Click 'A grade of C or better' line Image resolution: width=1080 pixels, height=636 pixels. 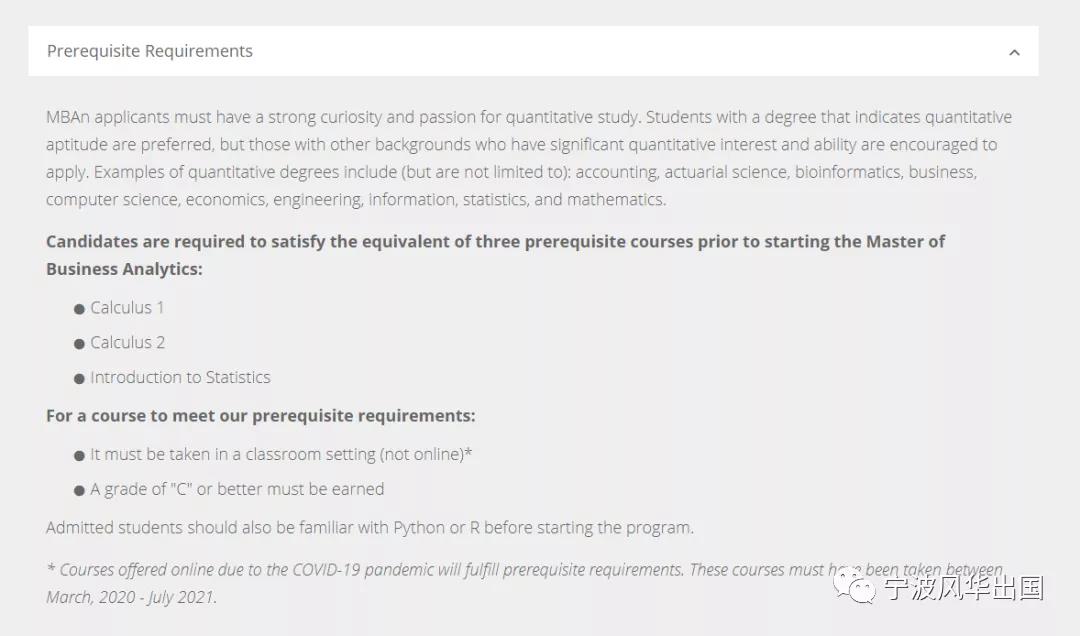(237, 489)
